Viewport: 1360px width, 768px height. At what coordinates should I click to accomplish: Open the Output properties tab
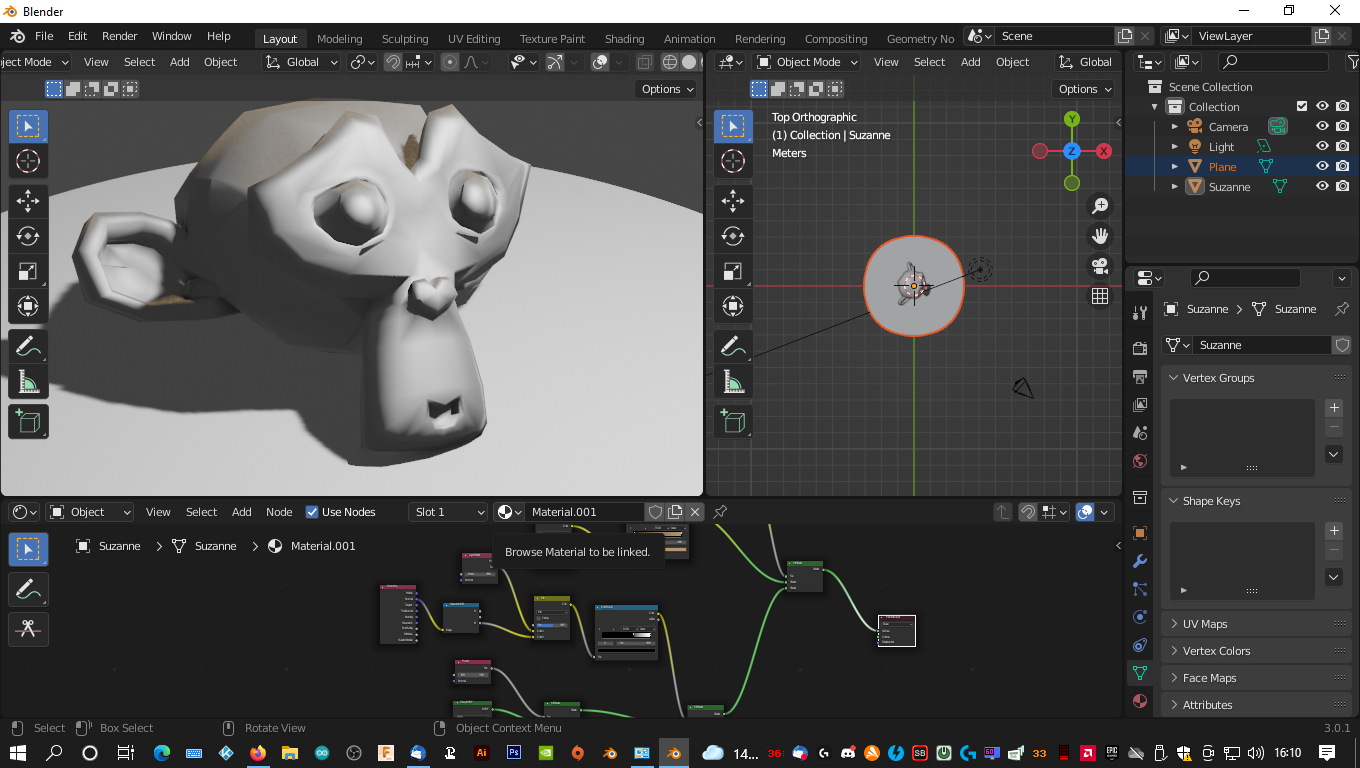point(1140,376)
